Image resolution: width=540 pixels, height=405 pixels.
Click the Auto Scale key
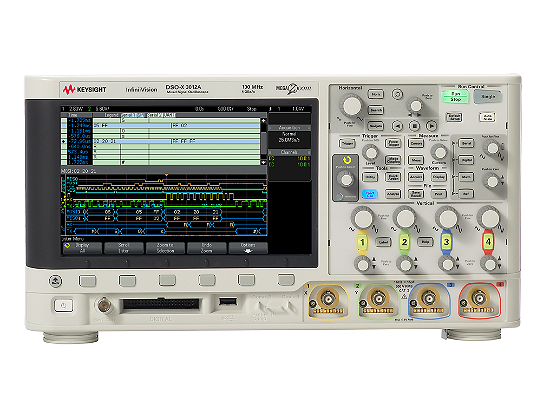pos(487,117)
